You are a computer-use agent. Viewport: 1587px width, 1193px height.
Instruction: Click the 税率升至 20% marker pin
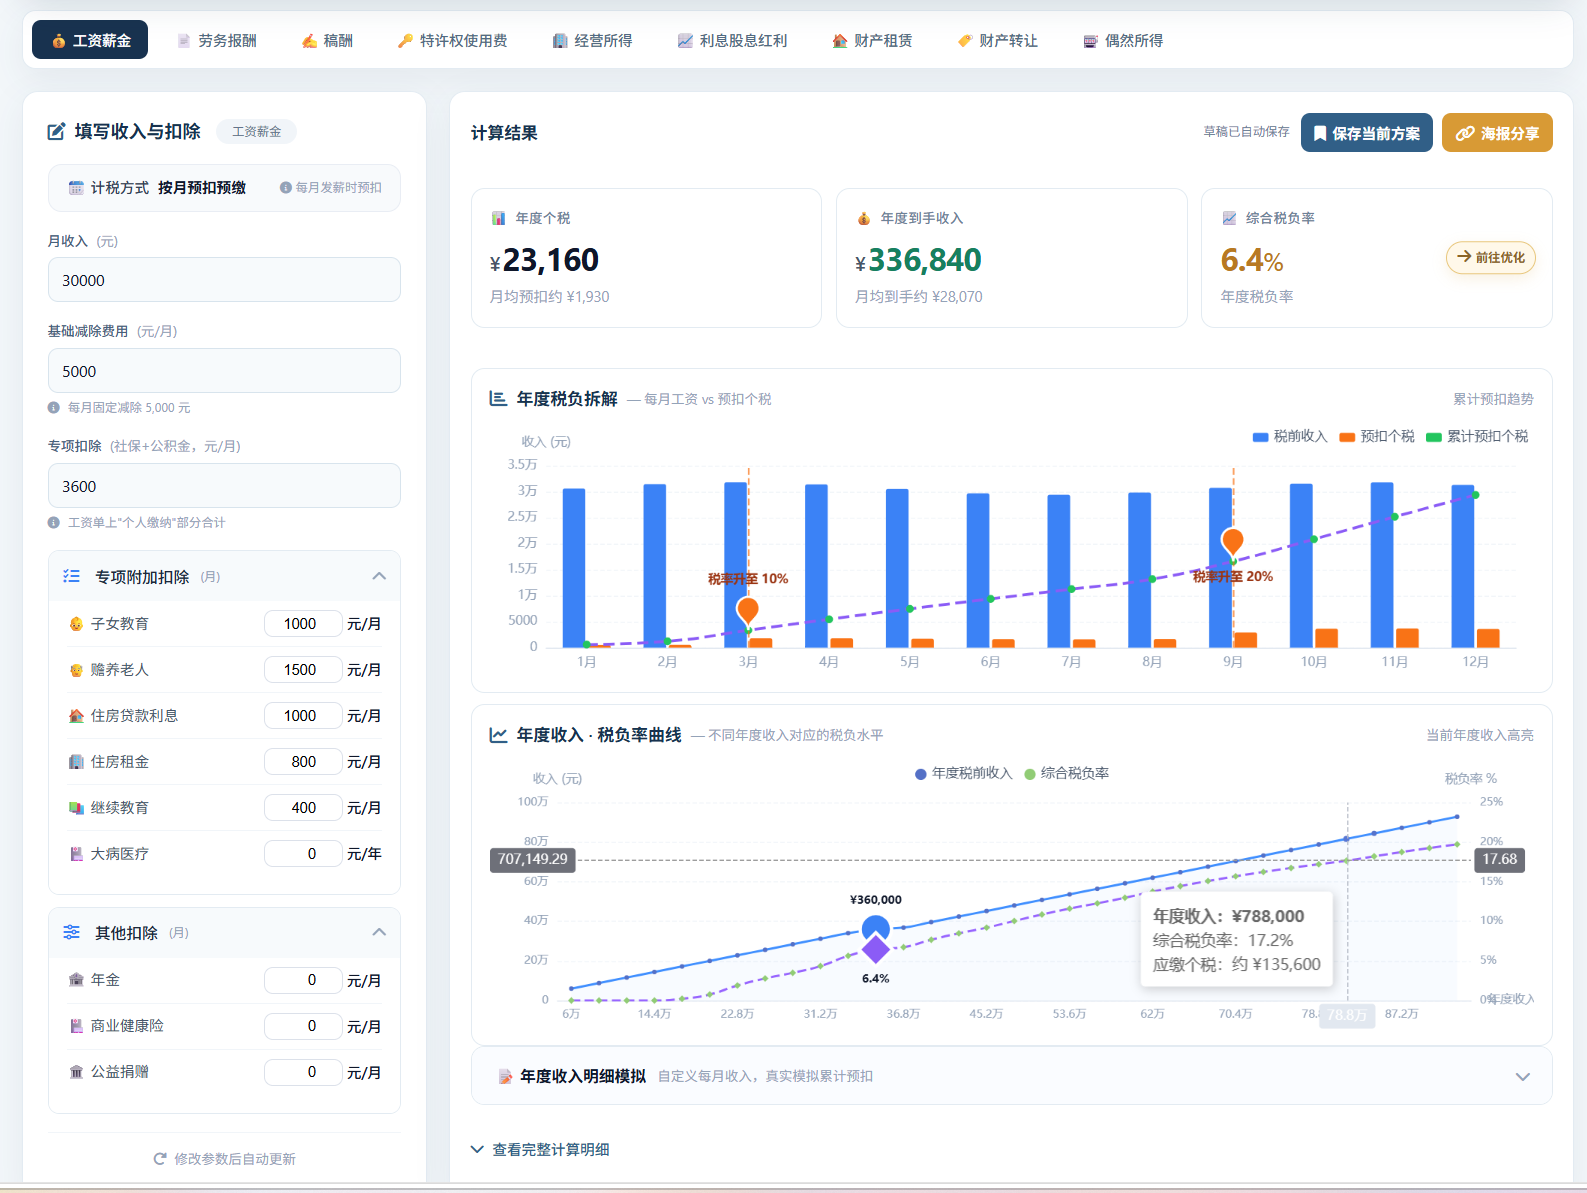[x=1233, y=541]
